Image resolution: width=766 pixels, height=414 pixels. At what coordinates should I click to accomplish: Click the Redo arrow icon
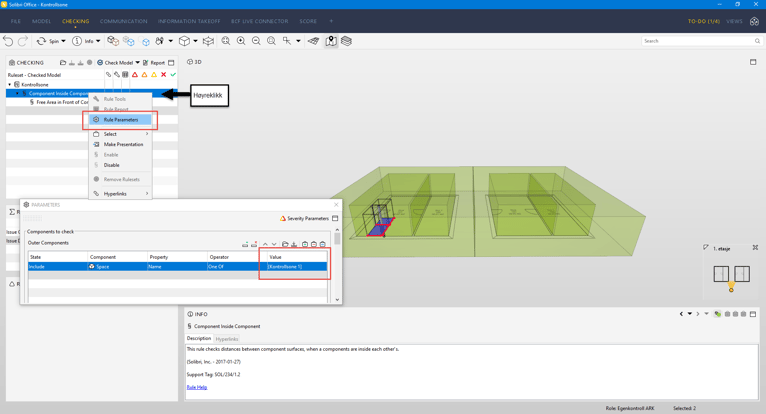(23, 41)
